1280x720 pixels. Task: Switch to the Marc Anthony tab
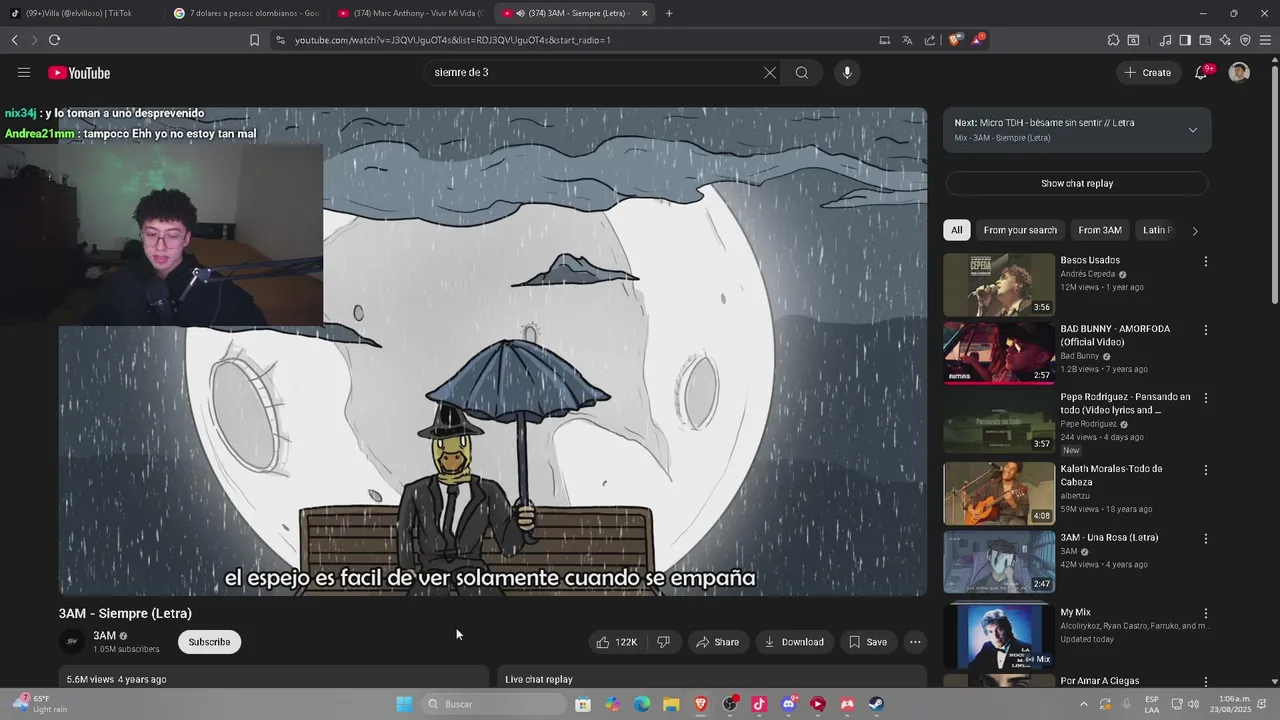[x=410, y=13]
